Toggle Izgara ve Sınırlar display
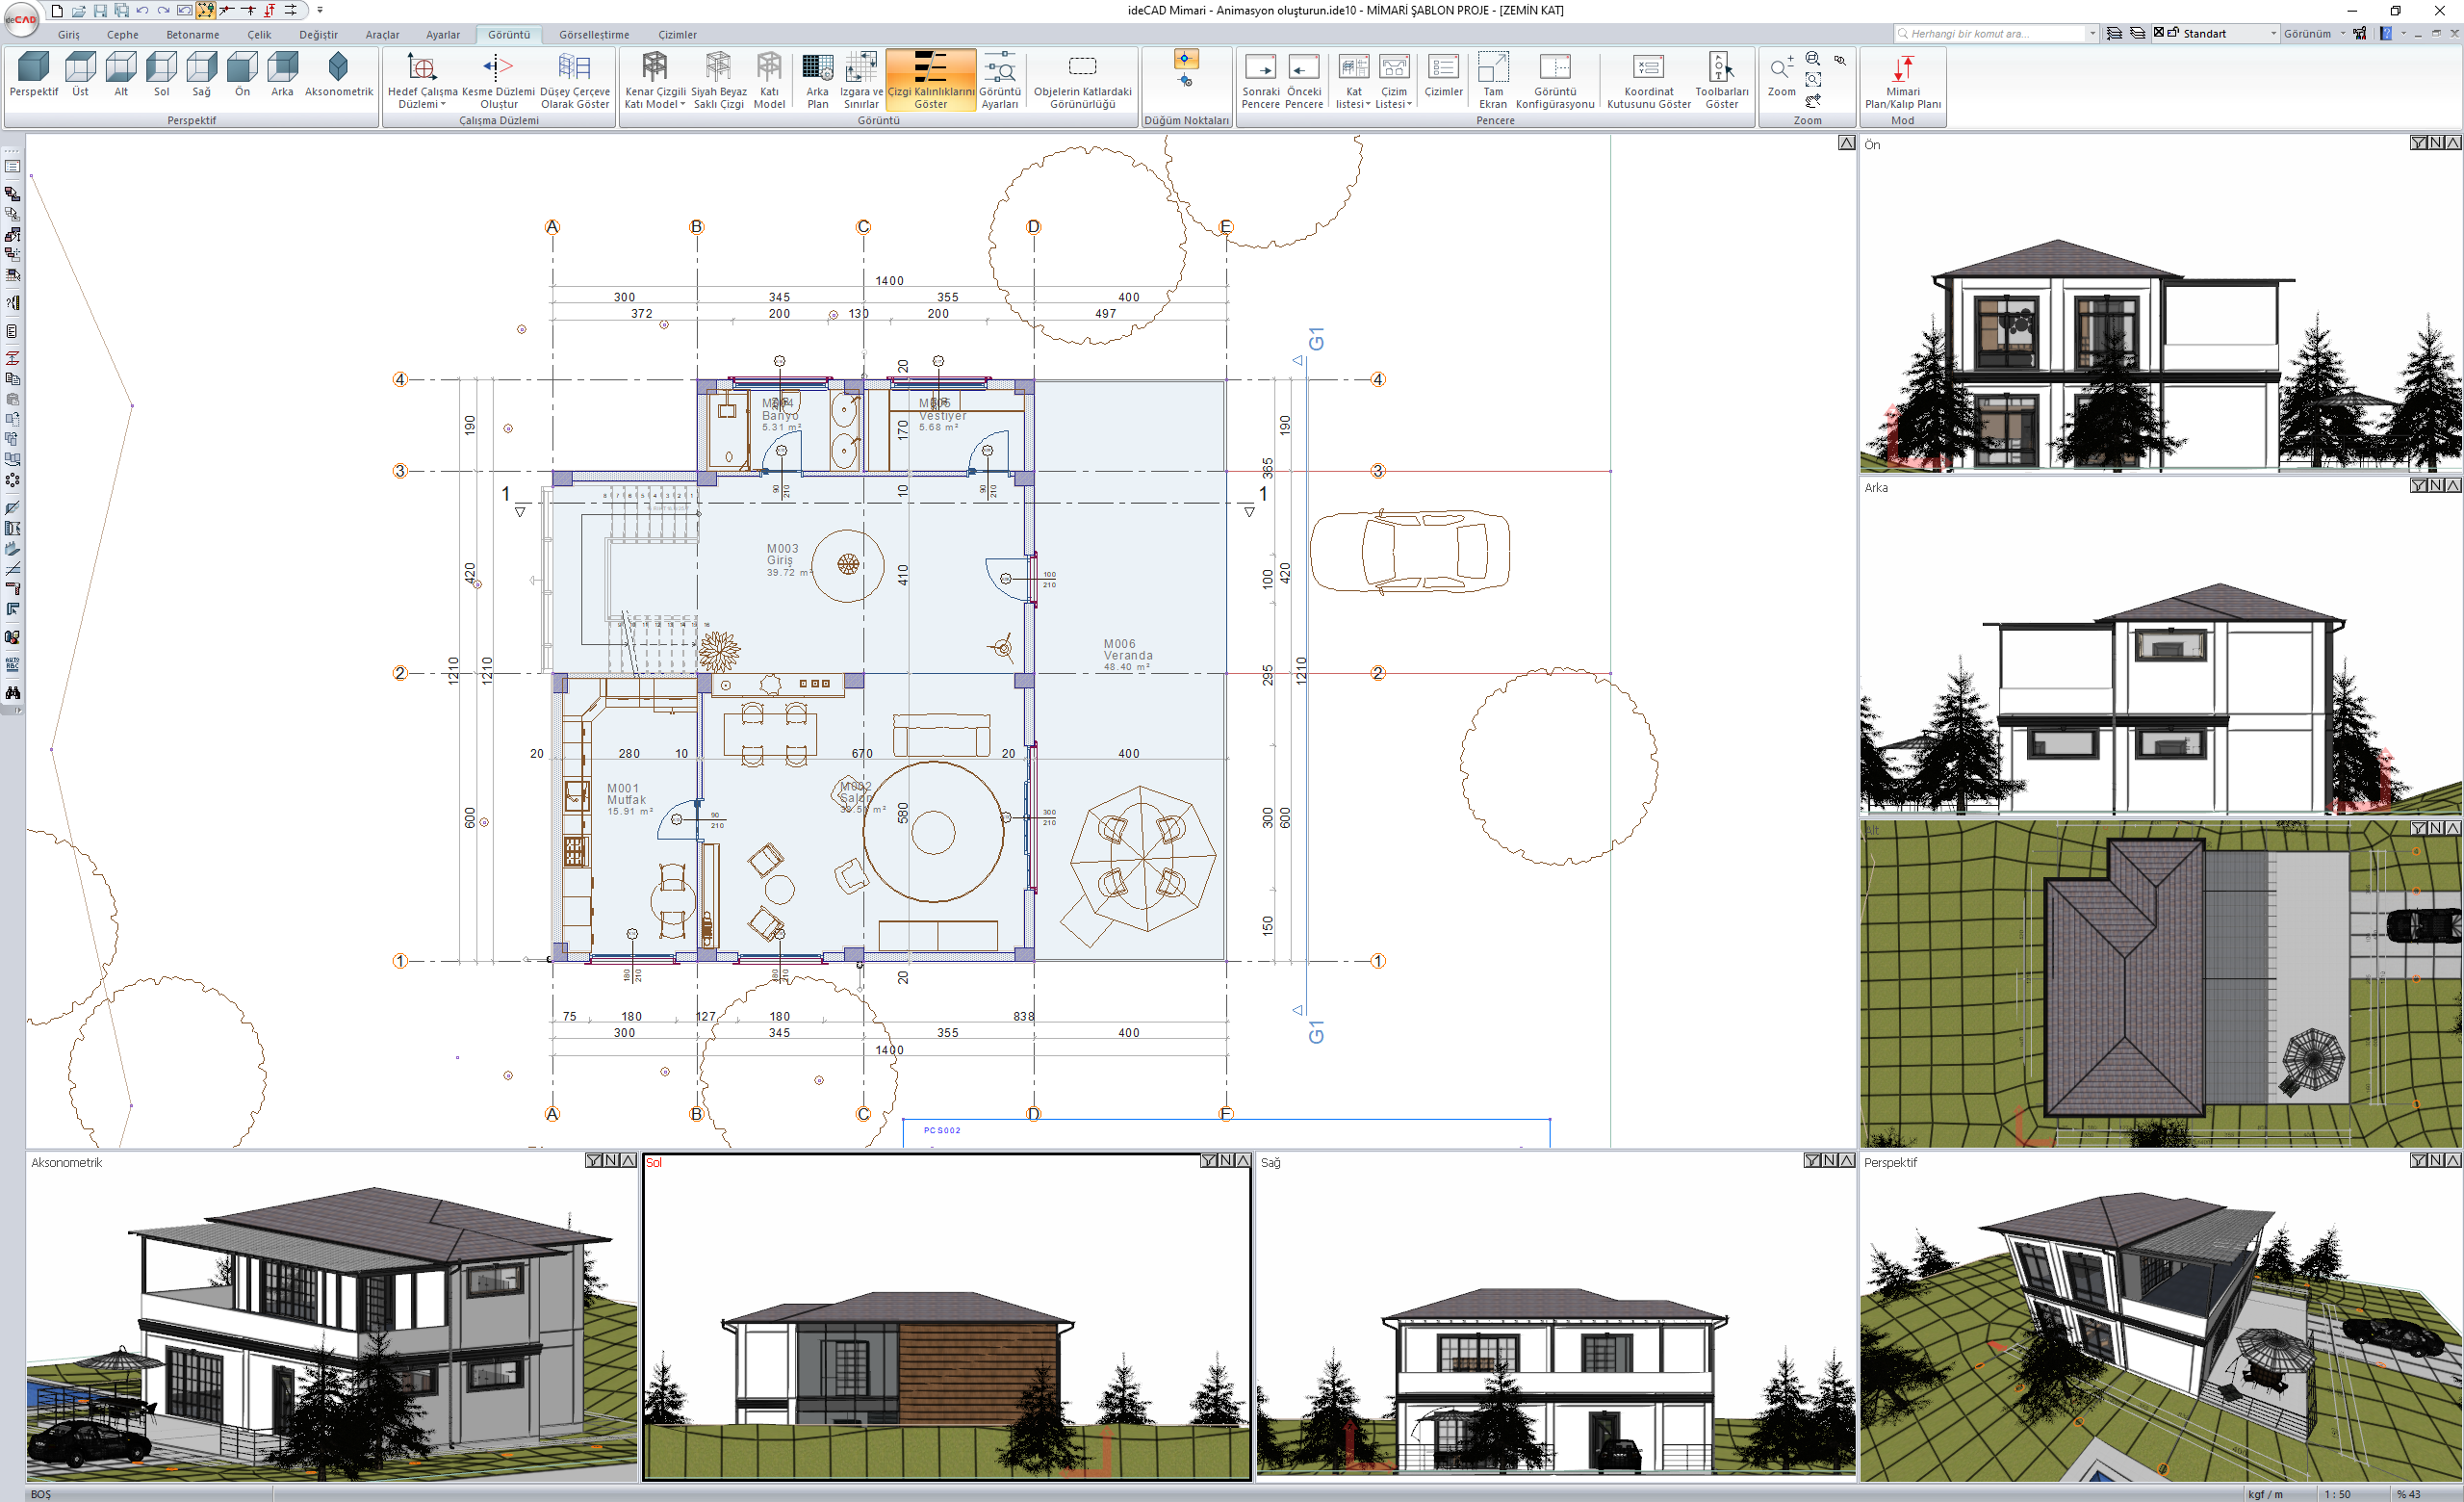Screen dimensions: 2464x1502 (860, 80)
